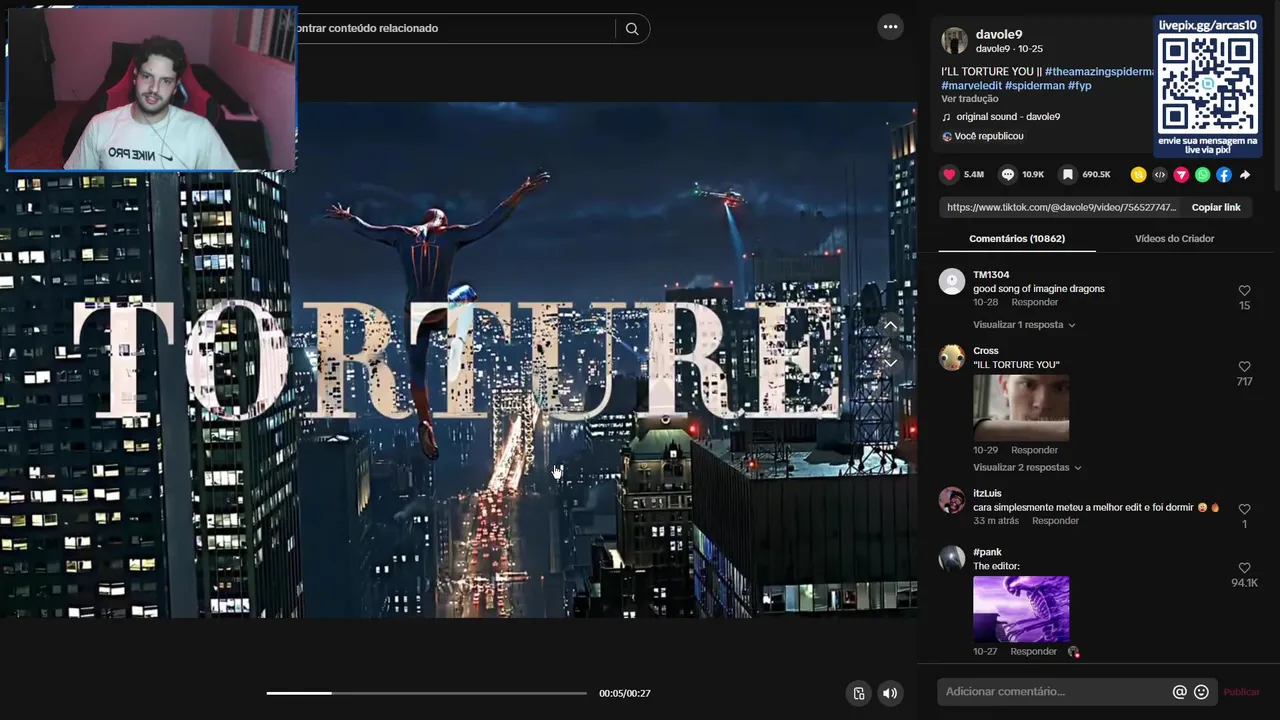This screenshot has width=1280, height=720.
Task: Open davole9's profile avatar
Action: tap(954, 41)
